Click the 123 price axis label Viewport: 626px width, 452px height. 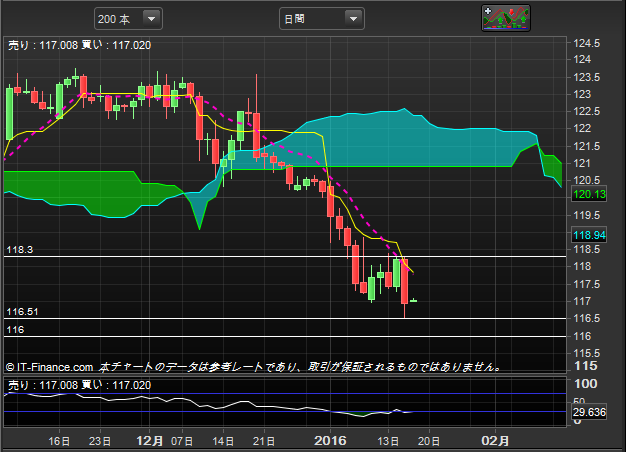click(582, 94)
